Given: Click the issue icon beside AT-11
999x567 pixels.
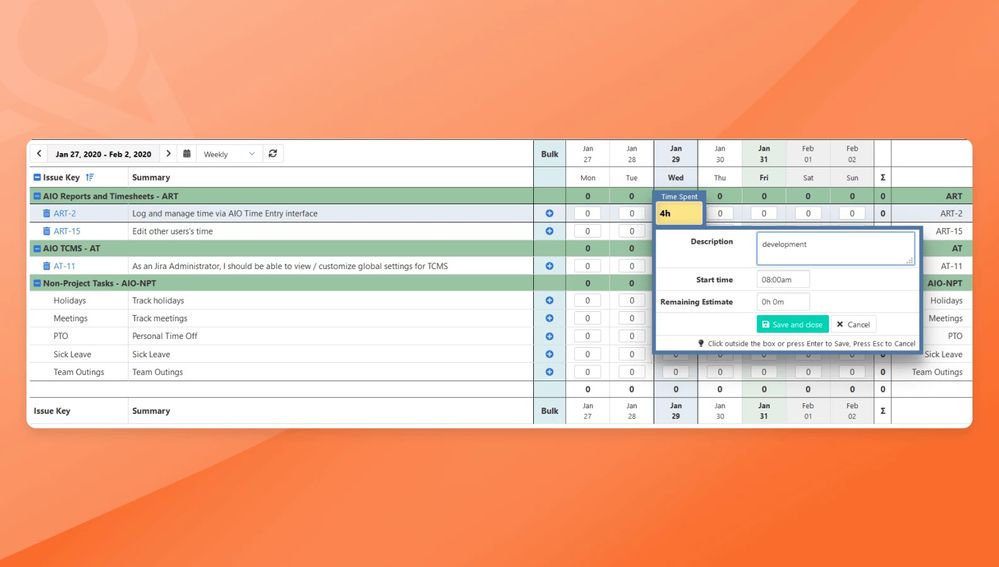Looking at the screenshot, I should [47, 266].
